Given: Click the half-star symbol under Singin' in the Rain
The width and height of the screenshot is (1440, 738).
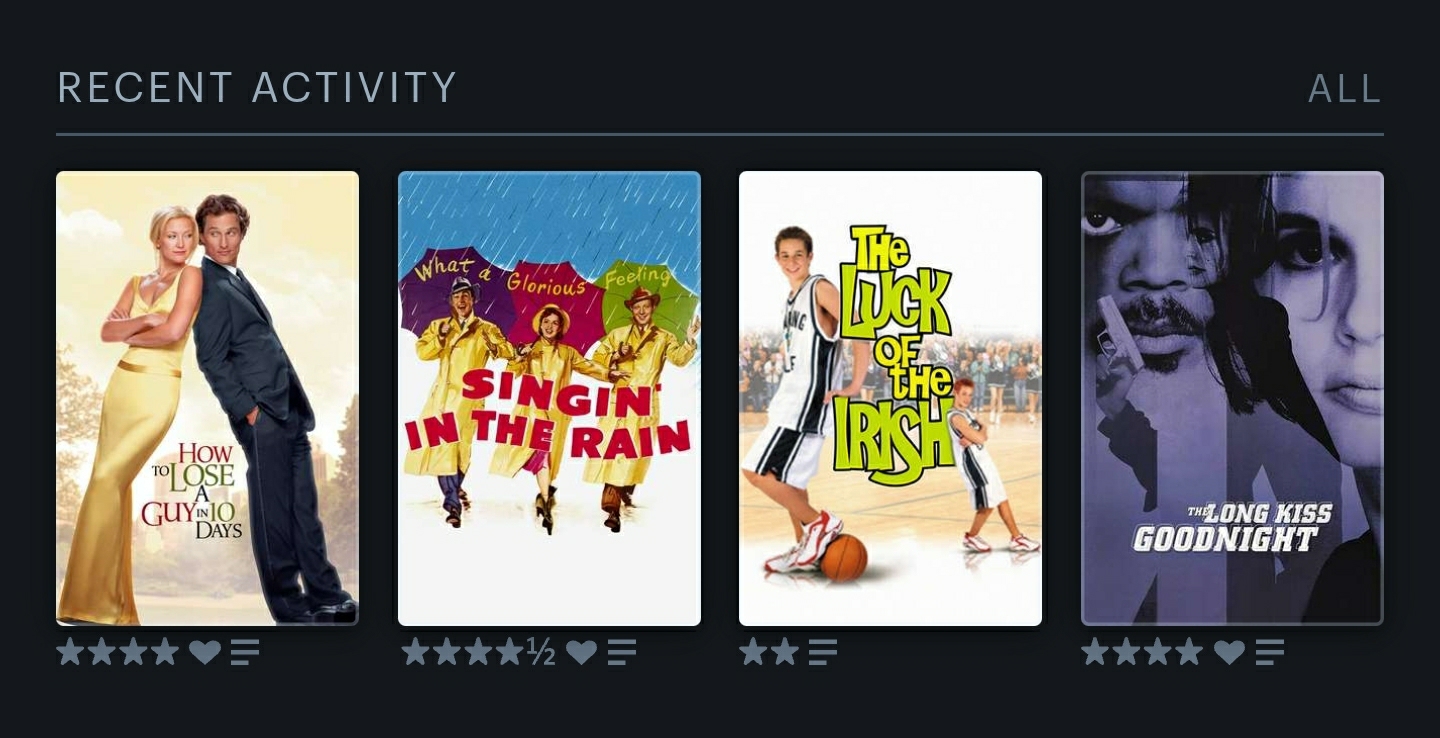Looking at the screenshot, I should coord(541,652).
